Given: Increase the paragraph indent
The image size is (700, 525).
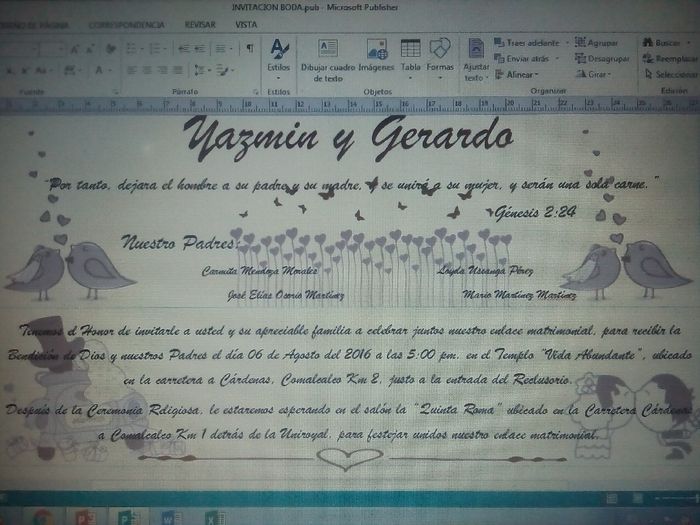Looking at the screenshot, I should point(199,49).
